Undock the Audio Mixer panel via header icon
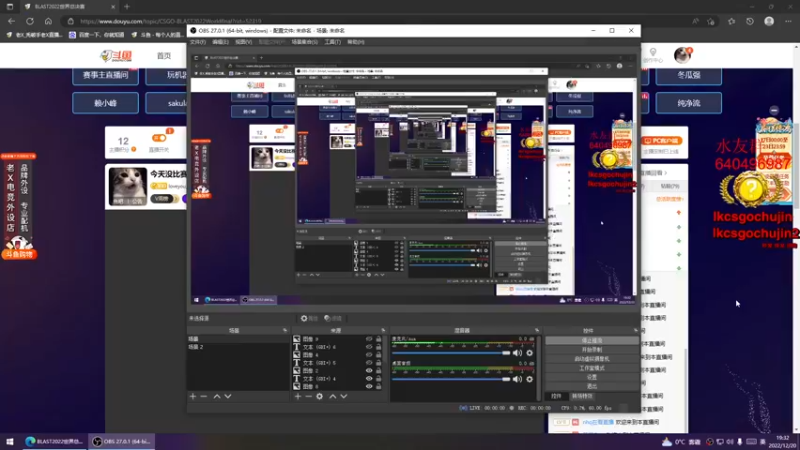 (537, 331)
